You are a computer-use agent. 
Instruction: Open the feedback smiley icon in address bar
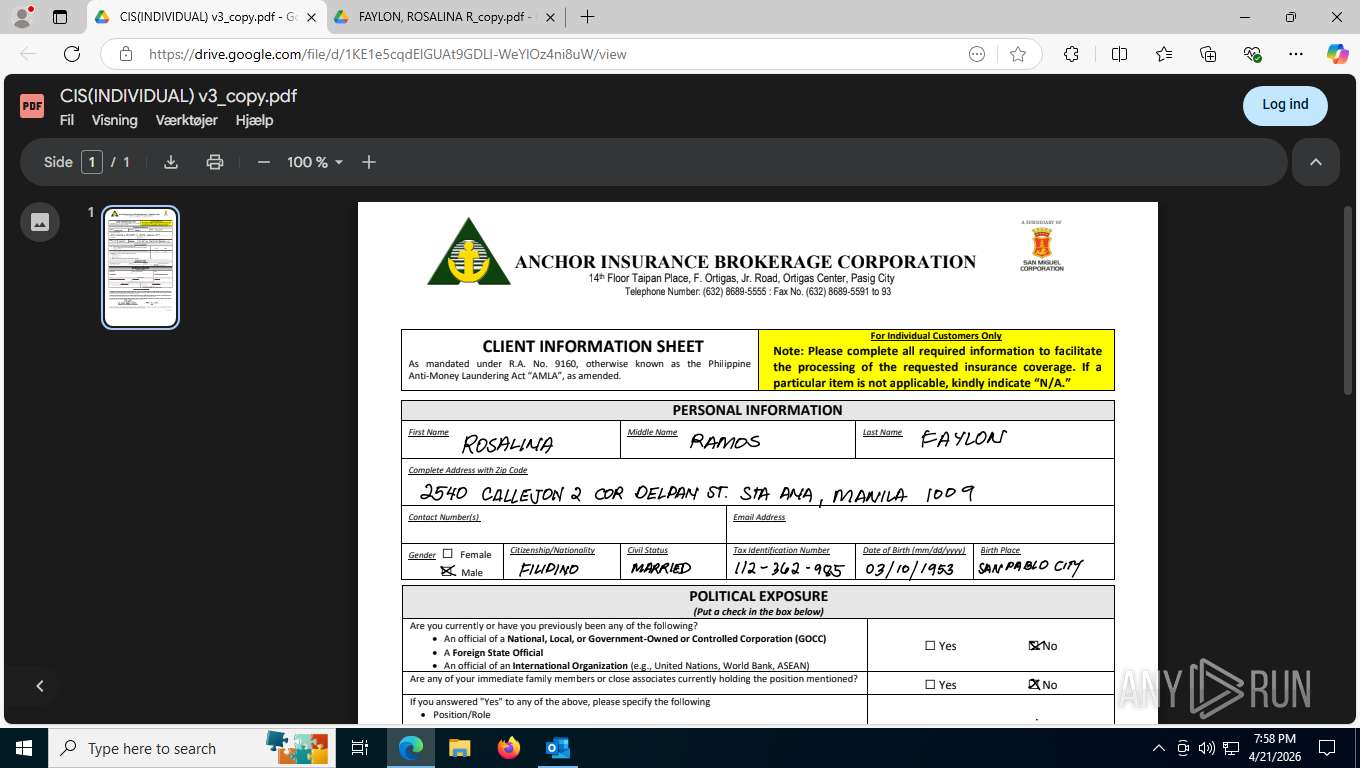pyautogui.click(x=977, y=54)
